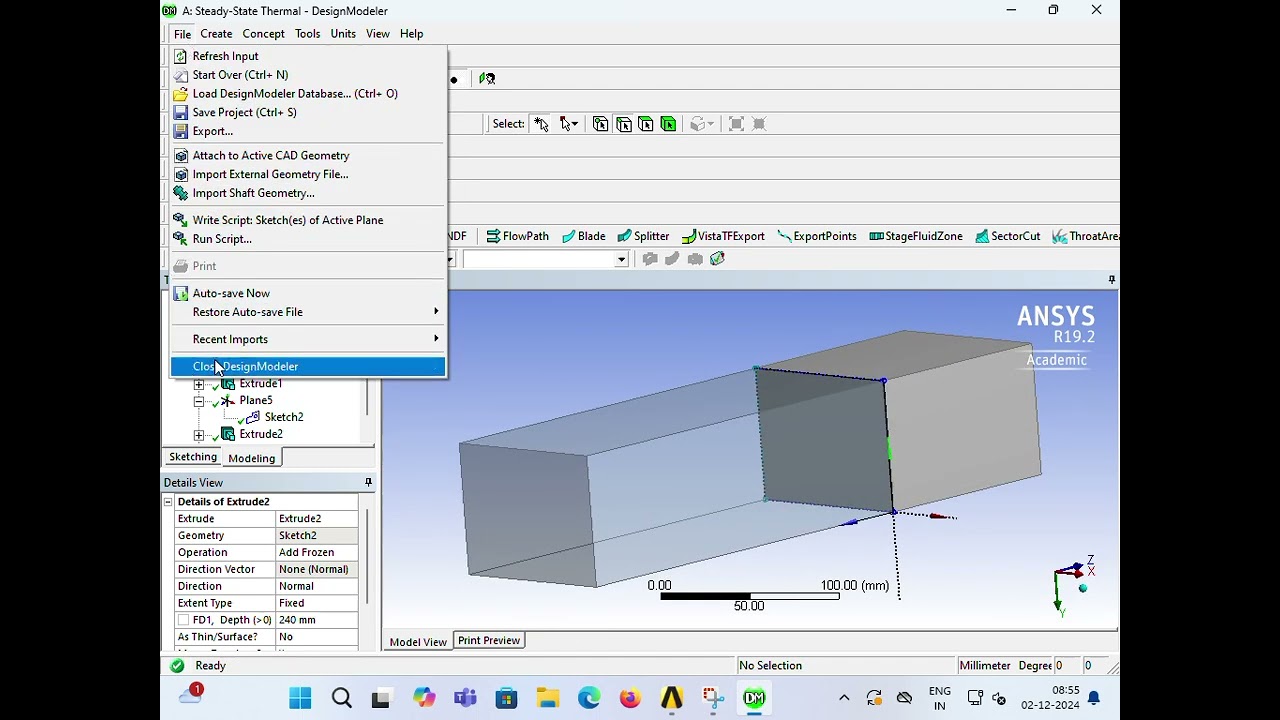Open the Concept menu
The height and width of the screenshot is (720, 1280).
263,34
